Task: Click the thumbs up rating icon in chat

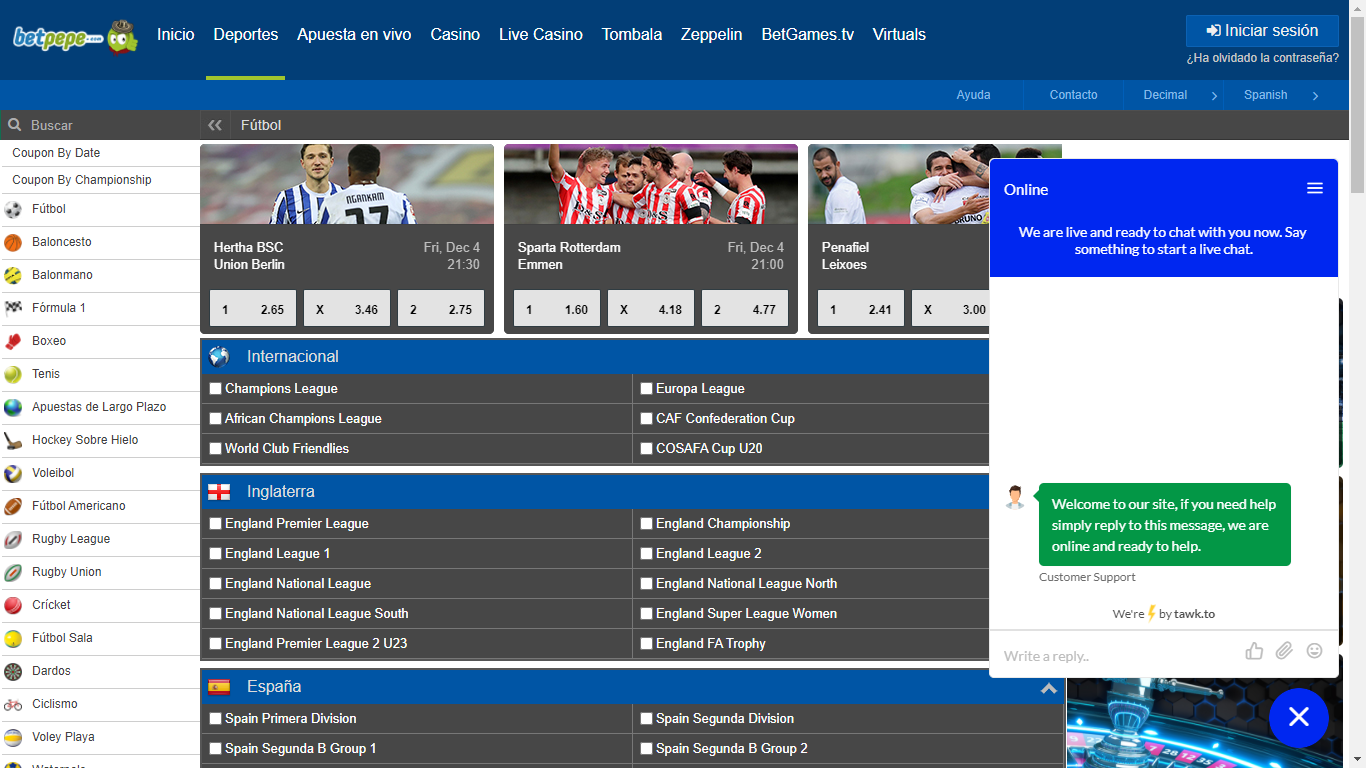Action: click(1254, 651)
